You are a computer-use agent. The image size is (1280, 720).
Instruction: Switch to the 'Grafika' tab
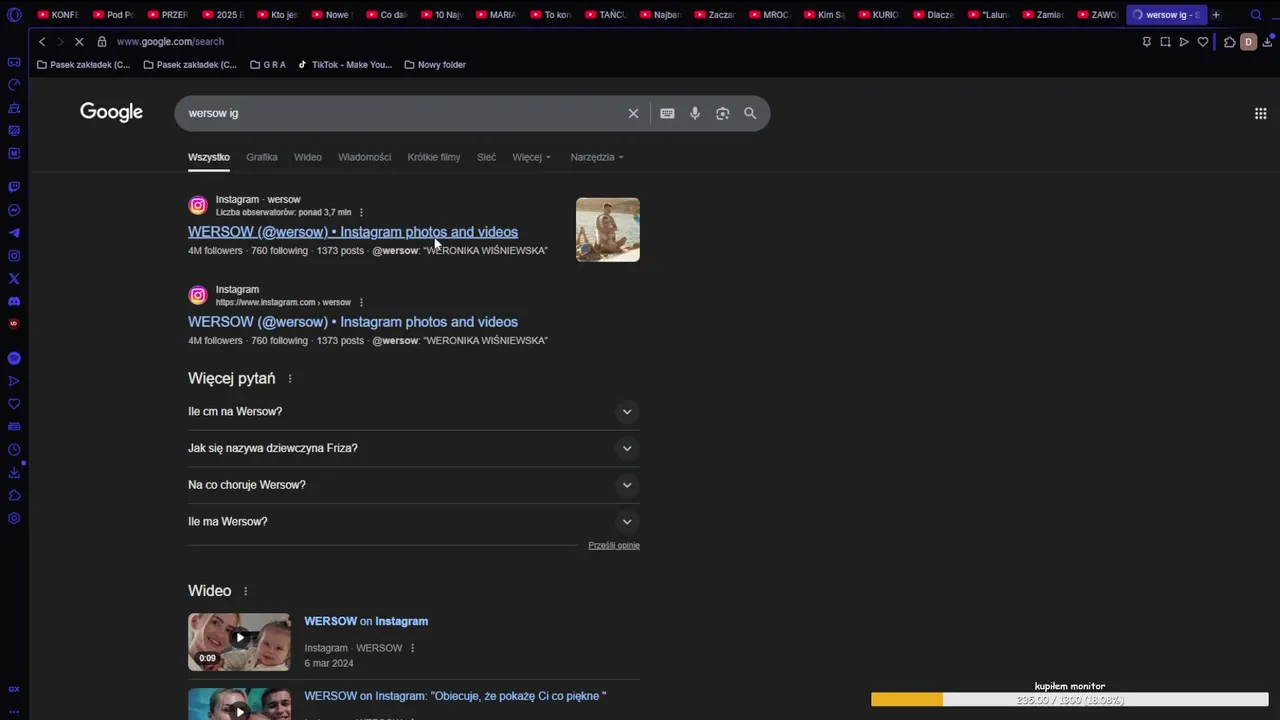tap(262, 157)
